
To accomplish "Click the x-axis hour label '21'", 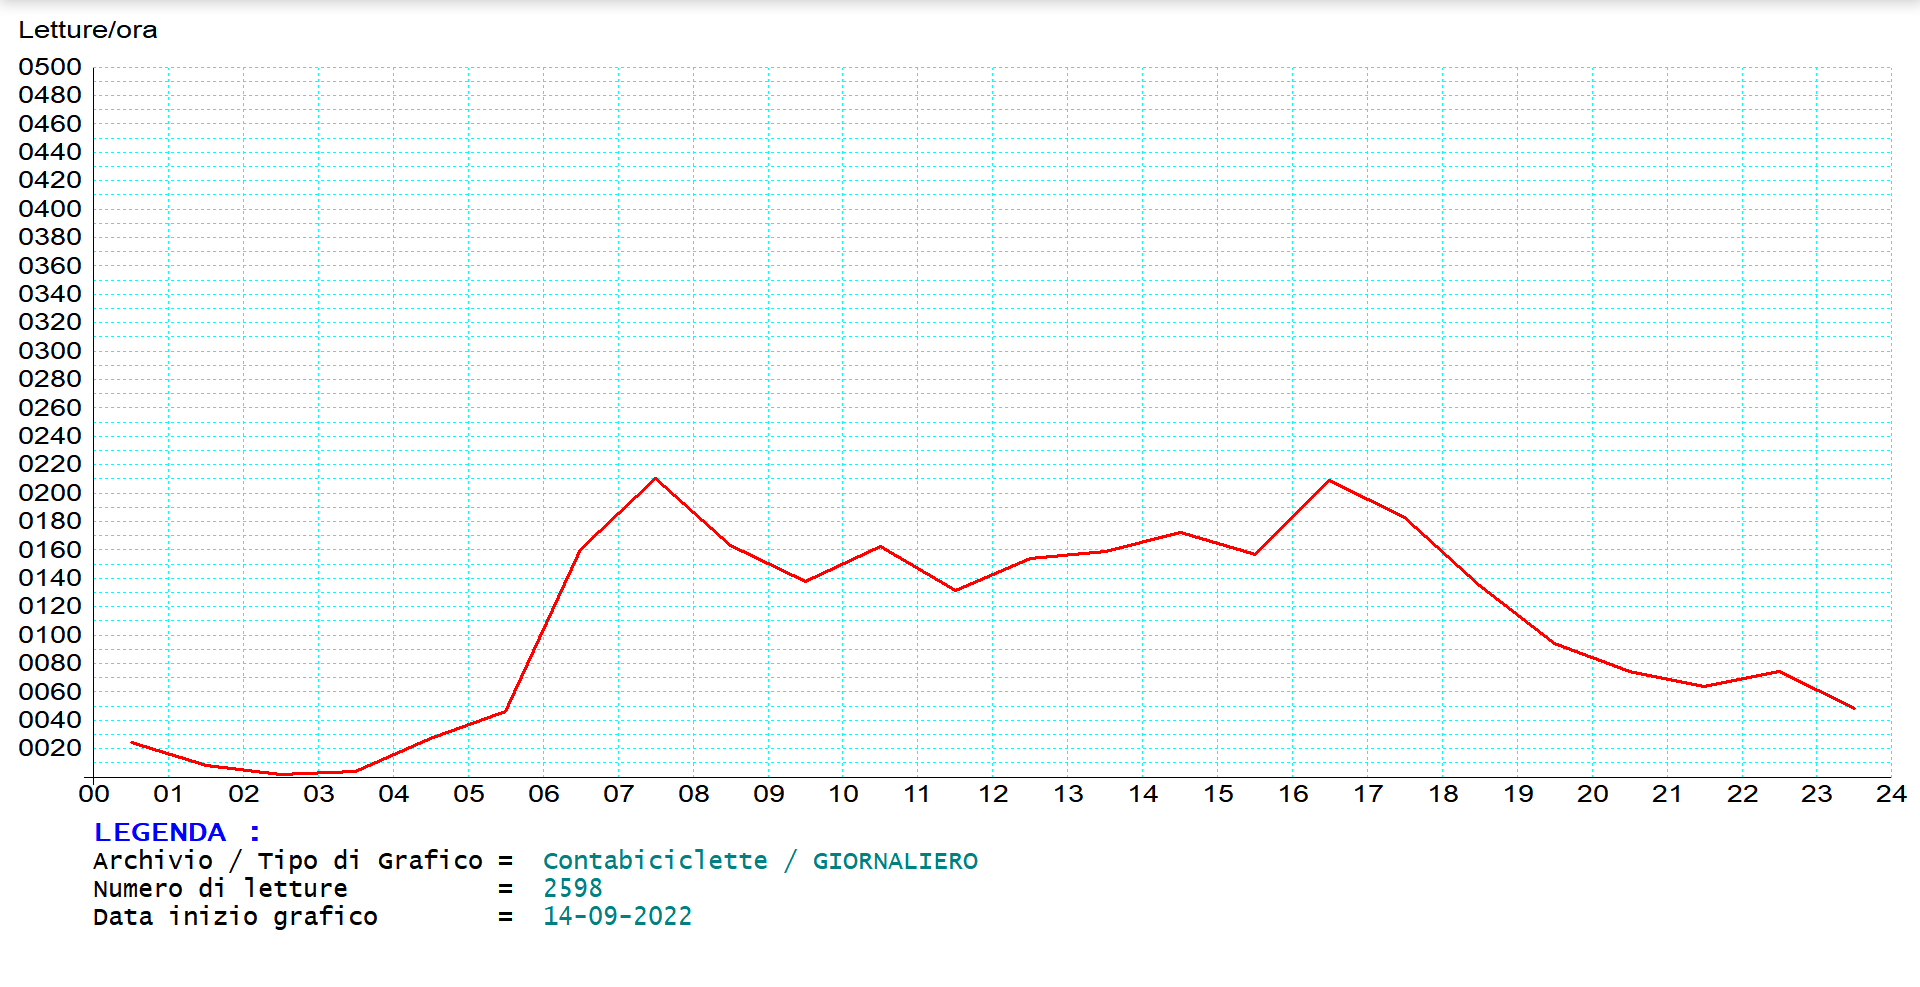I will pos(1667,794).
